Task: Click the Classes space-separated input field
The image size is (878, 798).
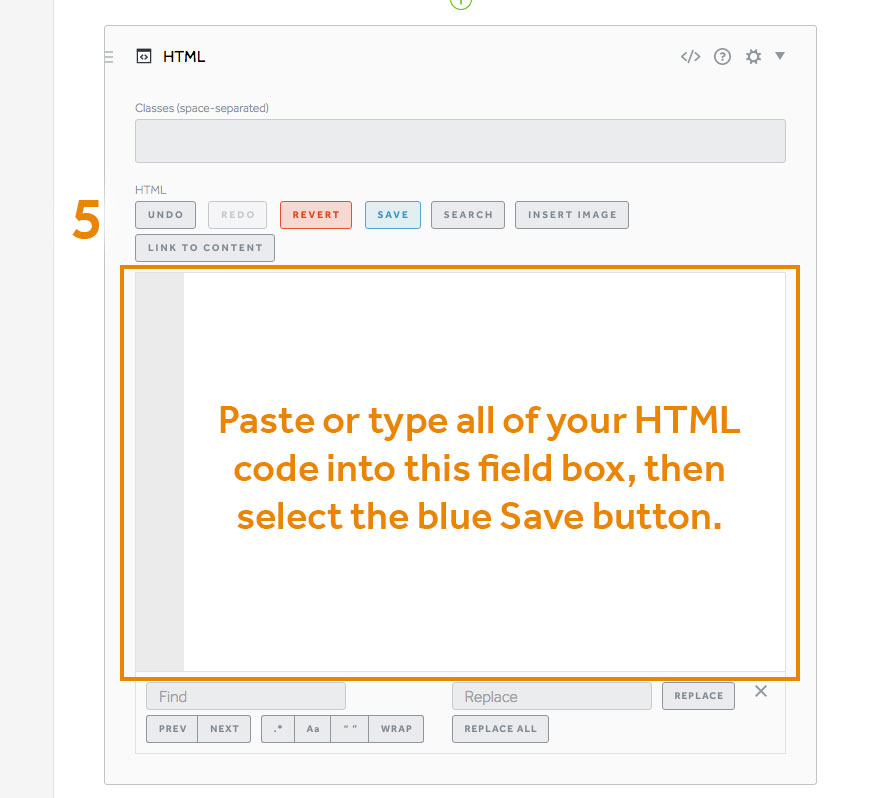Action: pos(460,140)
